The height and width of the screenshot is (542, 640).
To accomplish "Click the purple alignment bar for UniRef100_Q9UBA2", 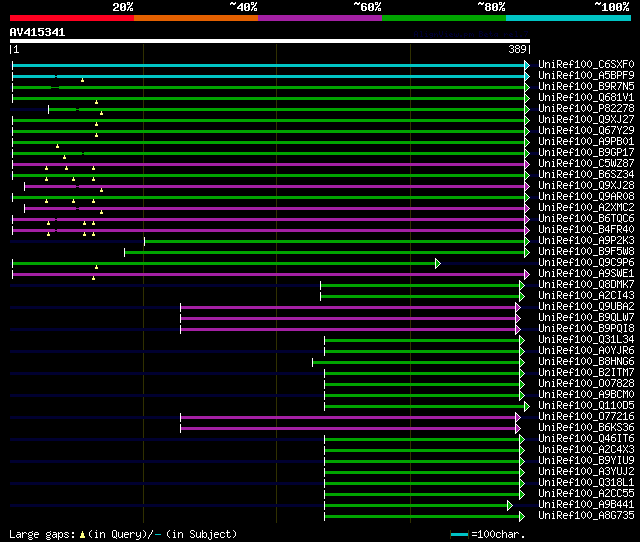I will tap(348, 308).
